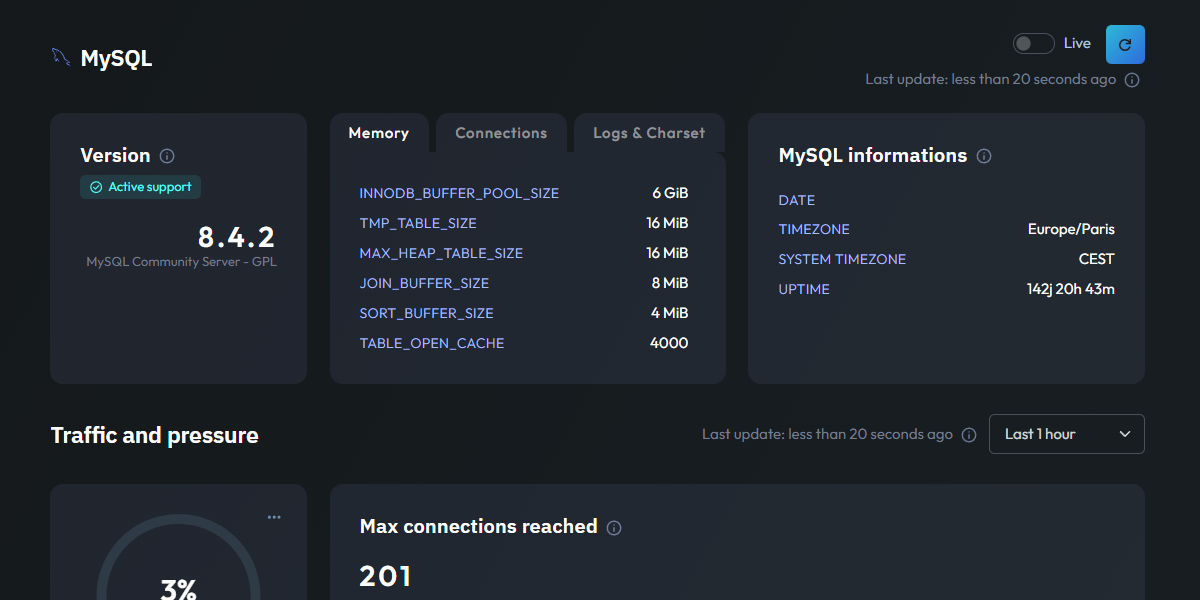
Task: Click the uptime value 142j 20h 43m
Action: 1071,289
